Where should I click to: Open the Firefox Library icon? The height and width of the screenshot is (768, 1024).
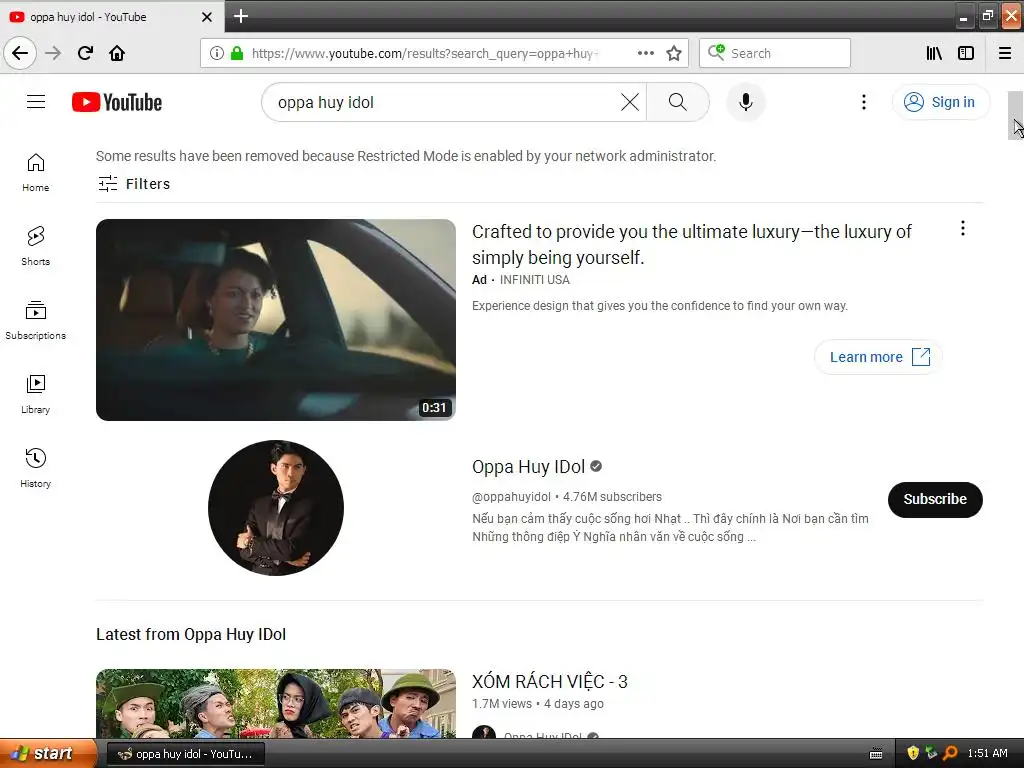click(x=934, y=53)
